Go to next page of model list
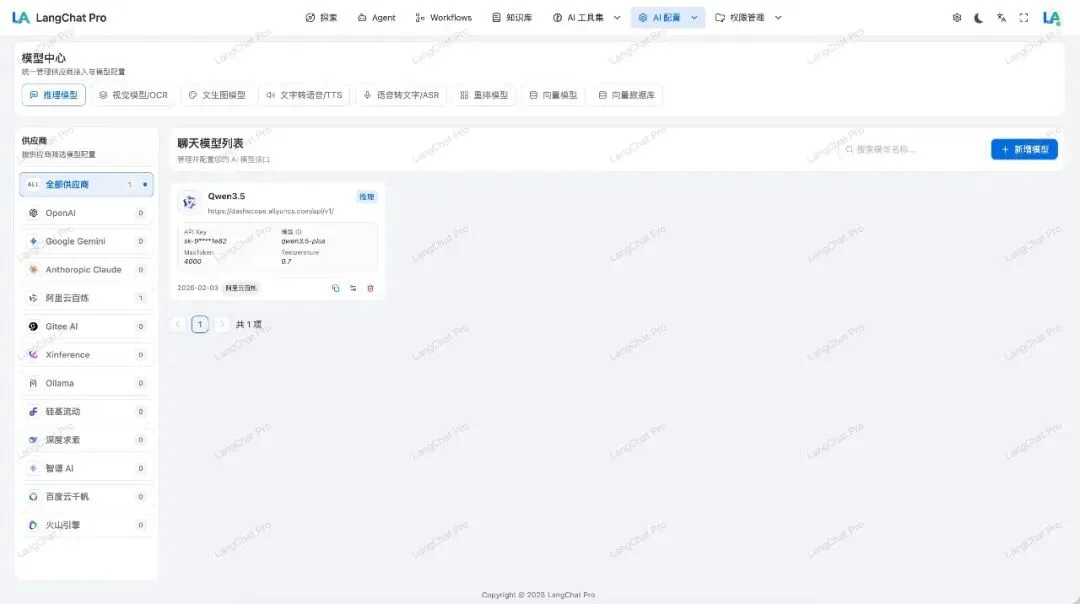Viewport: 1080px width, 604px height. coord(222,324)
